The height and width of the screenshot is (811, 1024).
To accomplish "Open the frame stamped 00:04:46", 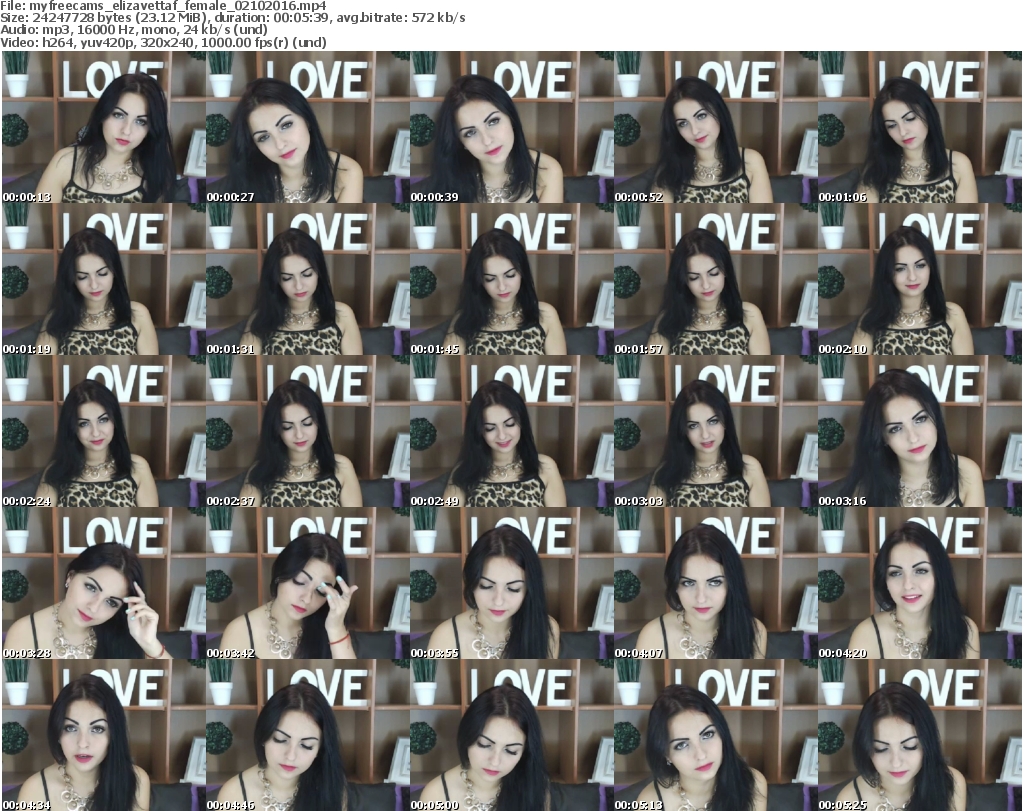I will (x=308, y=735).
